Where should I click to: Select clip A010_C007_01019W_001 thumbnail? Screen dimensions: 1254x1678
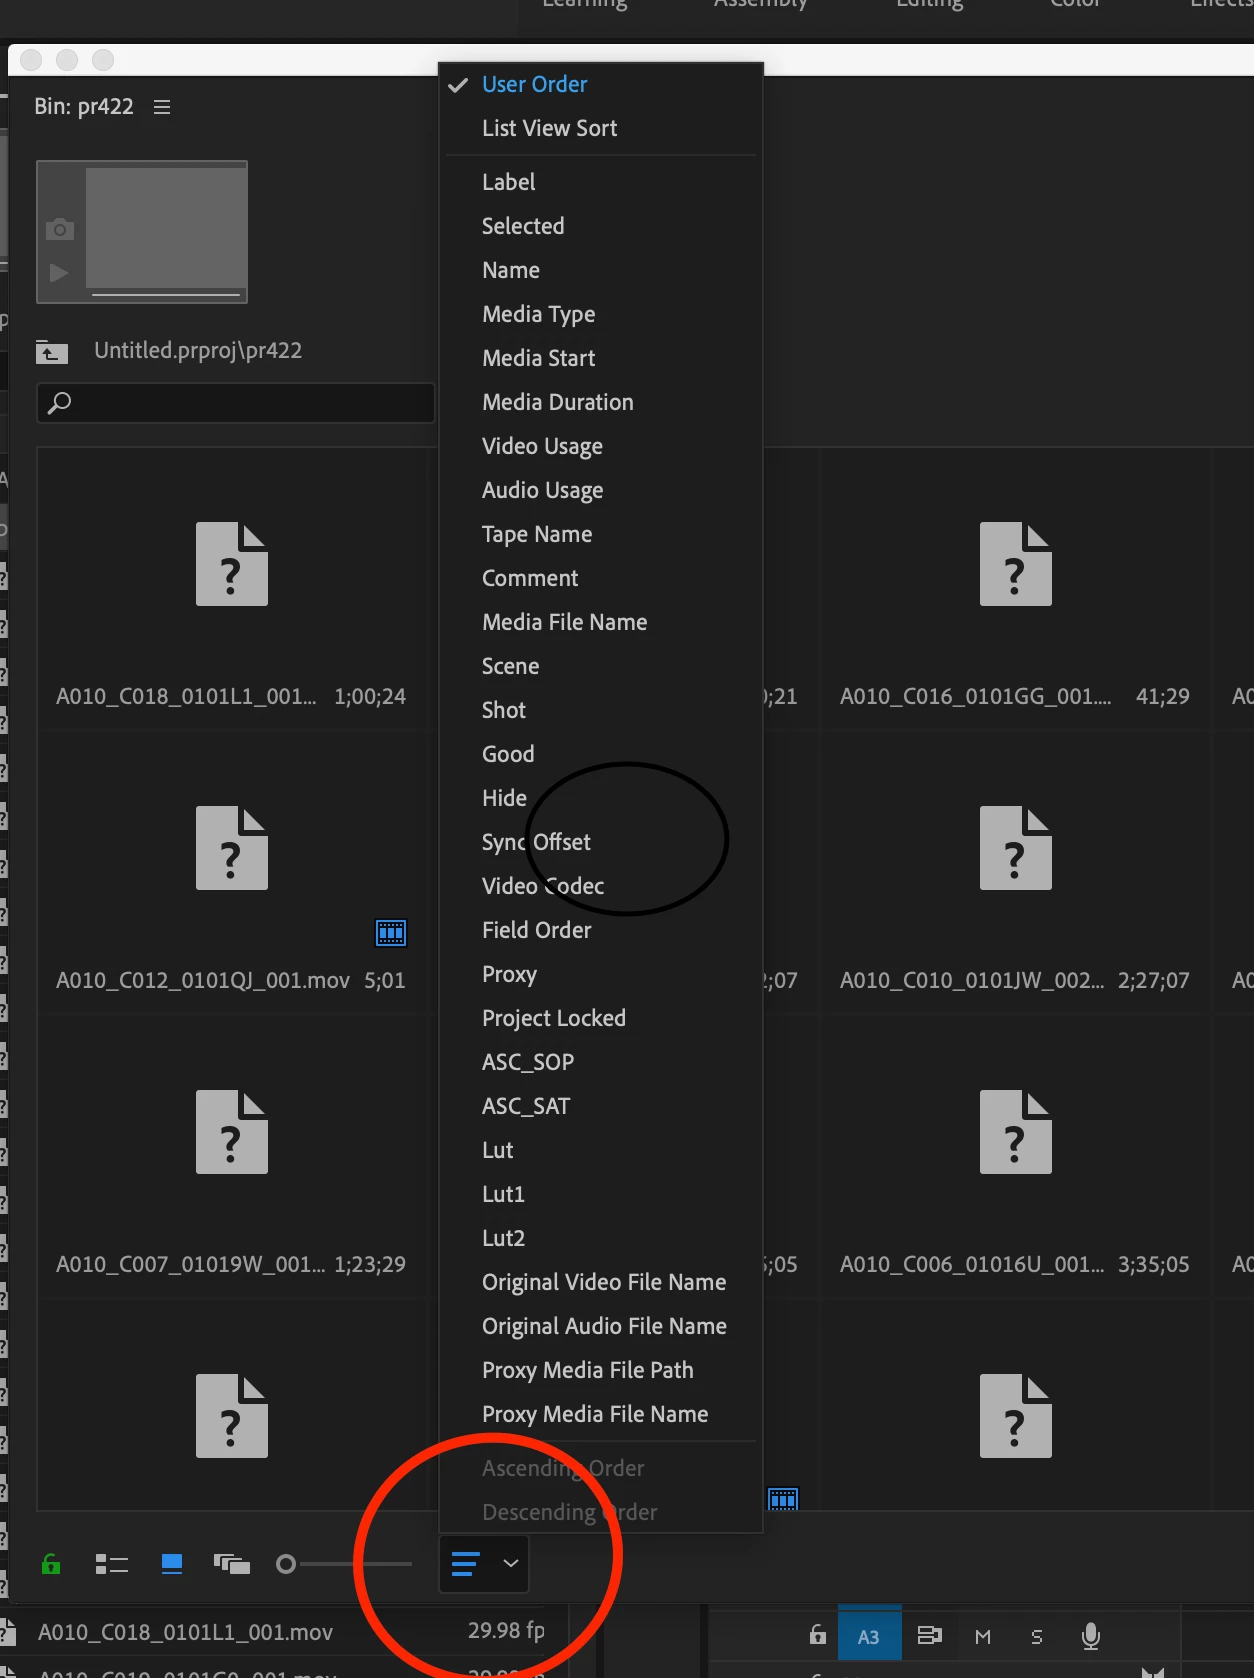click(232, 1132)
